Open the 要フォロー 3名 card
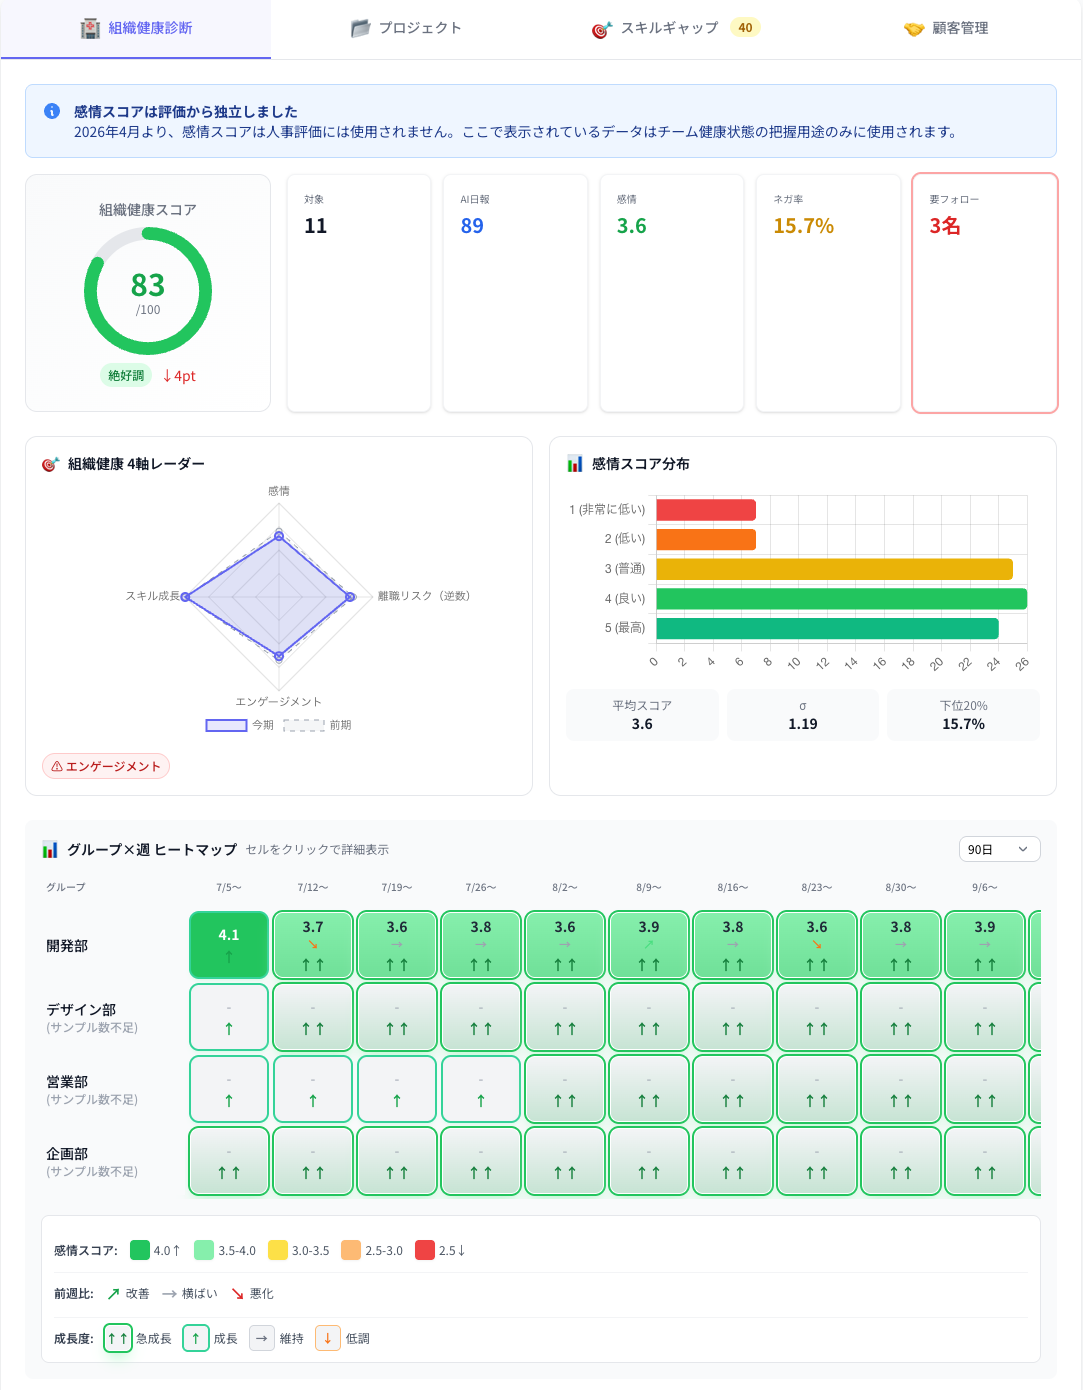Viewport: 1083px width, 1390px height. click(x=985, y=293)
